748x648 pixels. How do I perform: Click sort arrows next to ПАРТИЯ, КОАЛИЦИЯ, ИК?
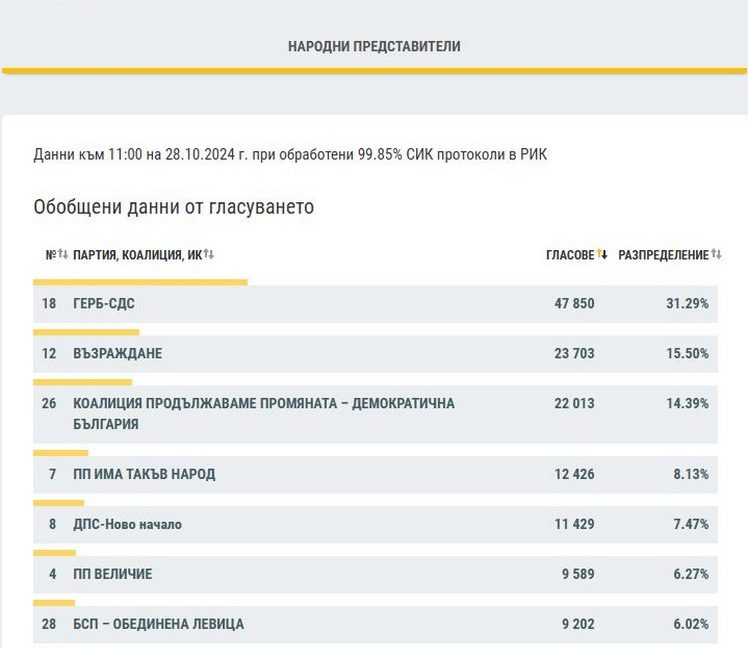(209, 255)
